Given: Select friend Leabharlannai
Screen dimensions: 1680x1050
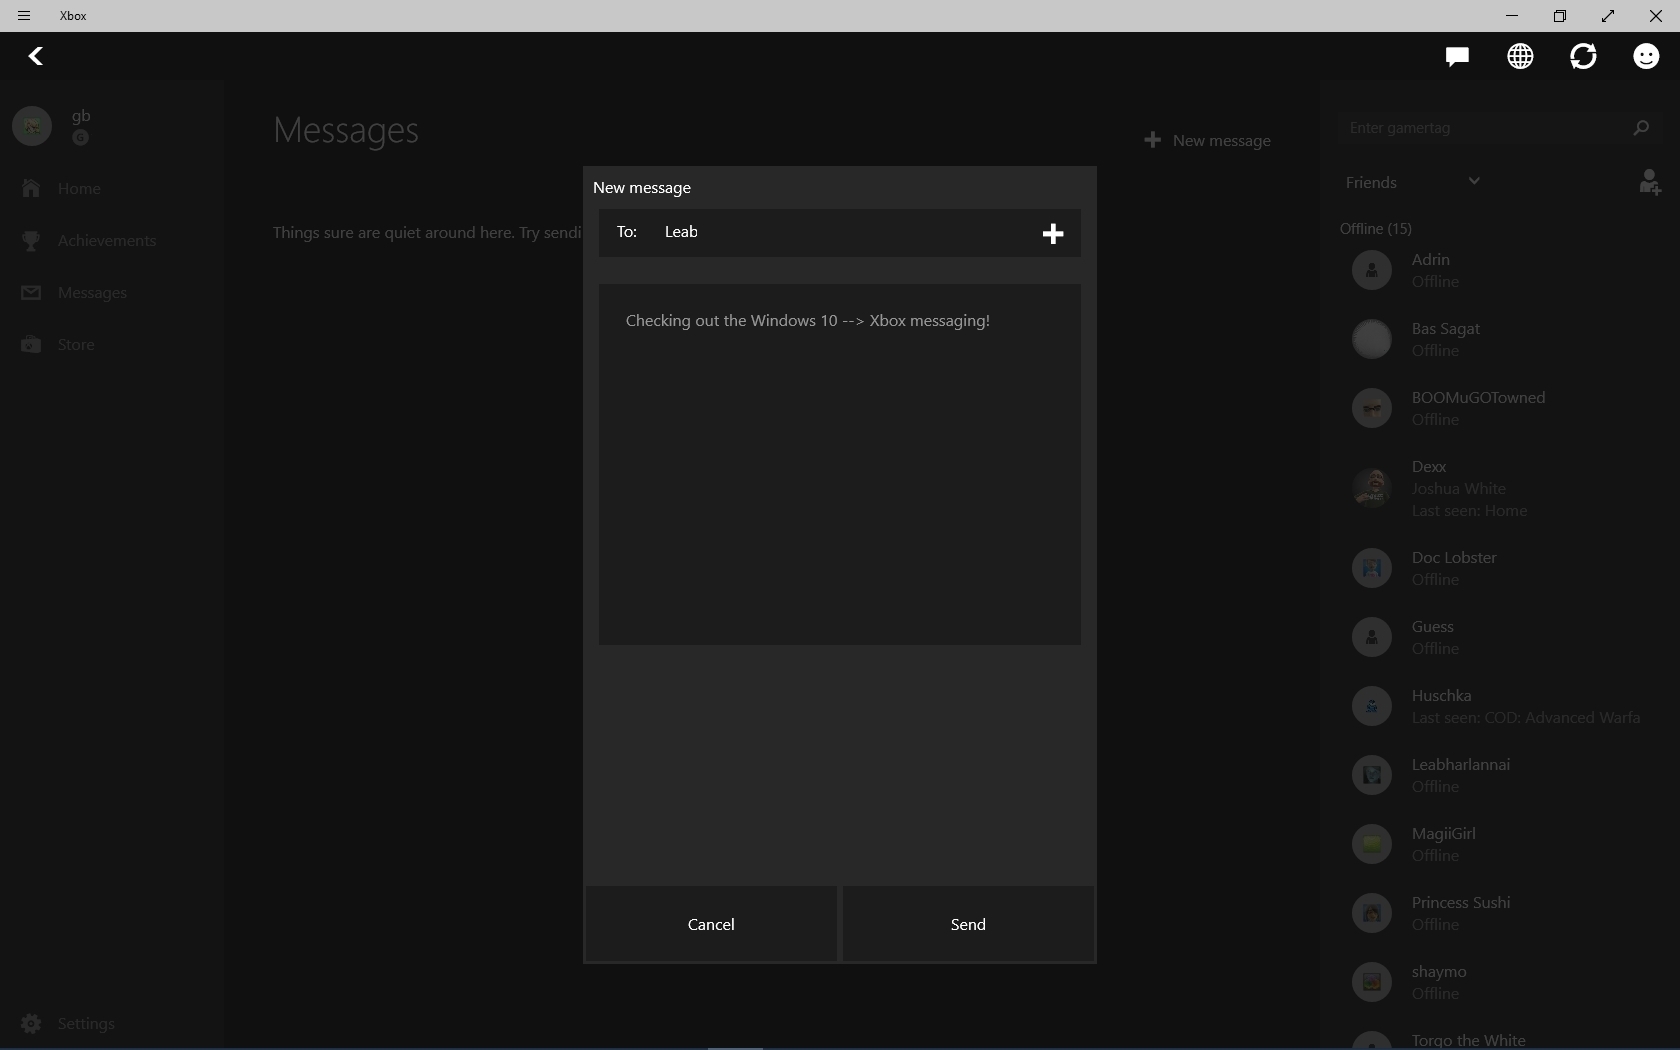Looking at the screenshot, I should 1500,775.
